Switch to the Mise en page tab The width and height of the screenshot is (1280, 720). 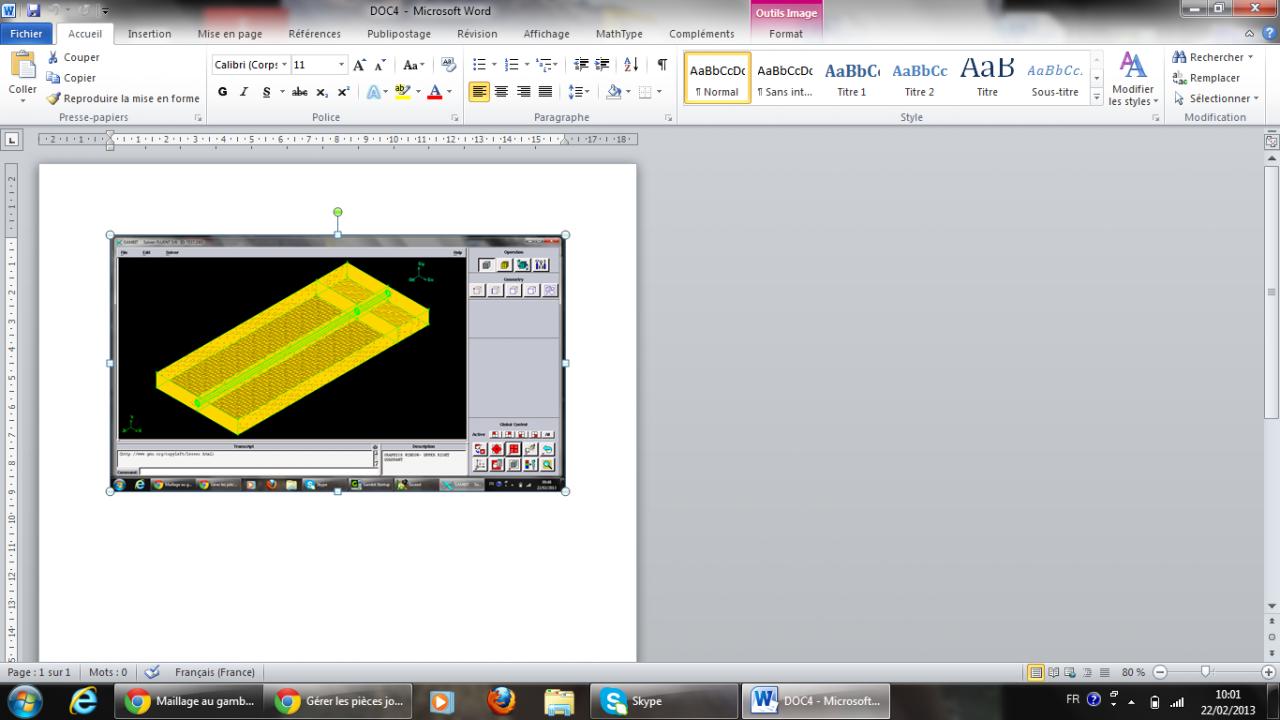click(x=229, y=34)
